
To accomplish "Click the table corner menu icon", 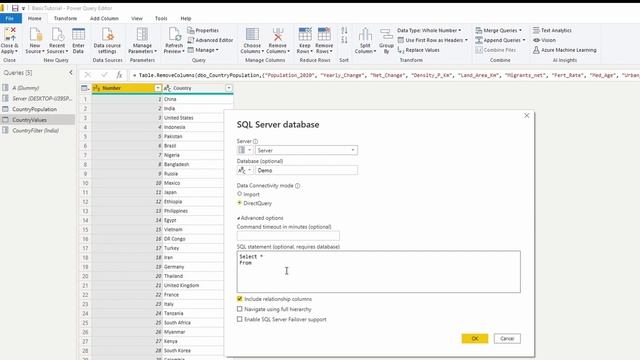I will pyautogui.click(x=85, y=88).
